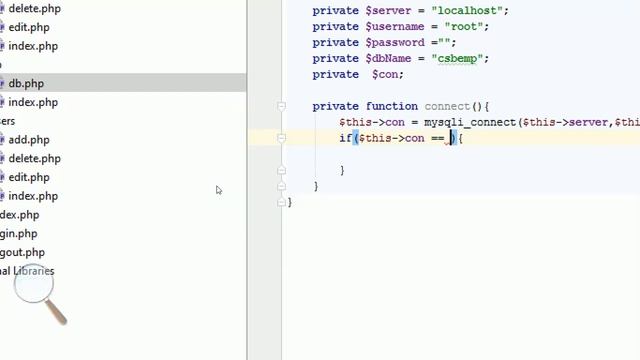Image resolution: width=640 pixels, height=360 pixels.
Task: Click the $server variable declaration
Action: [x=388, y=11]
